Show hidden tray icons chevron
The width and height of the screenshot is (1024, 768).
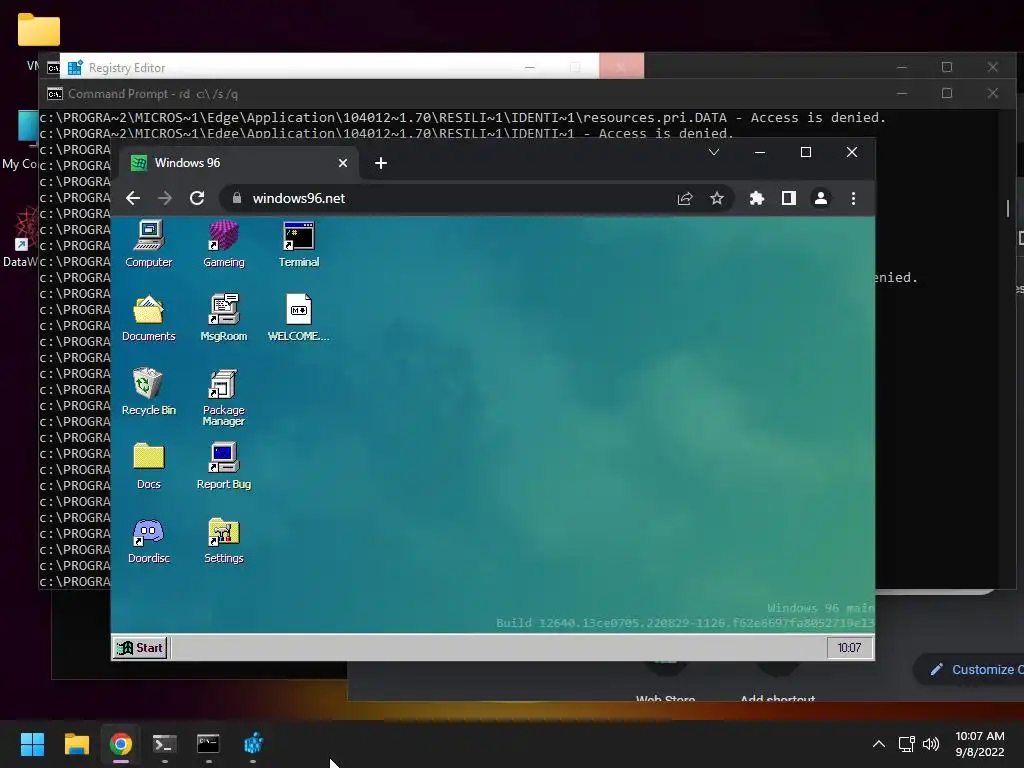[x=879, y=744]
